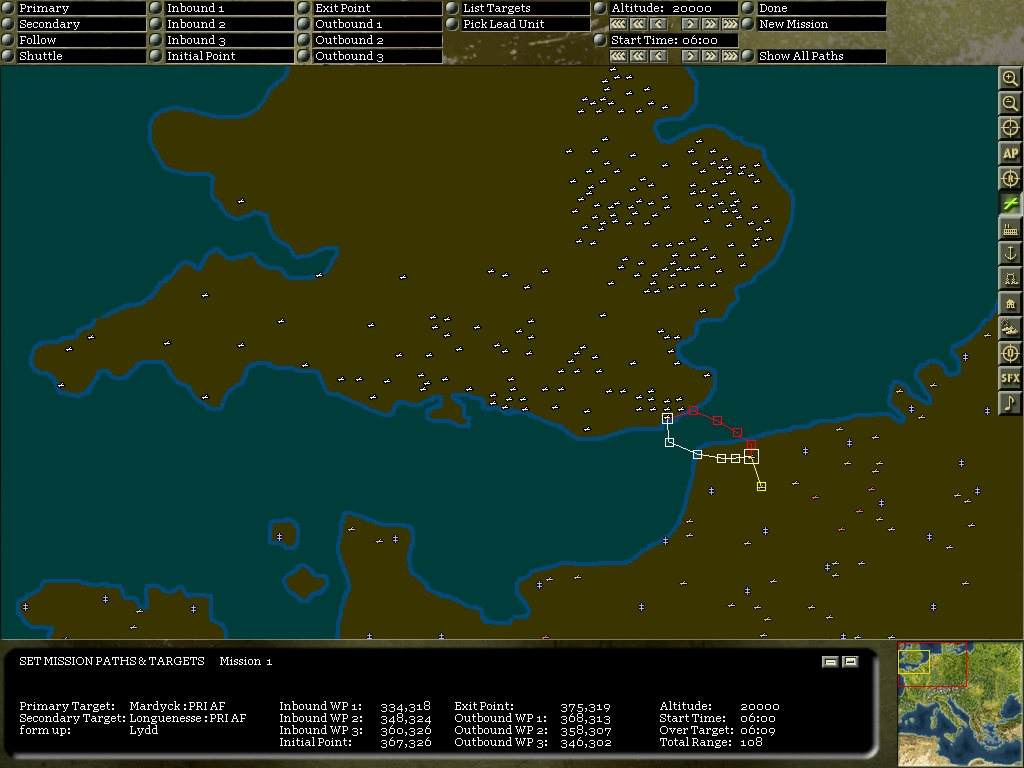Move start time earlier with triple left arrow

pos(618,56)
